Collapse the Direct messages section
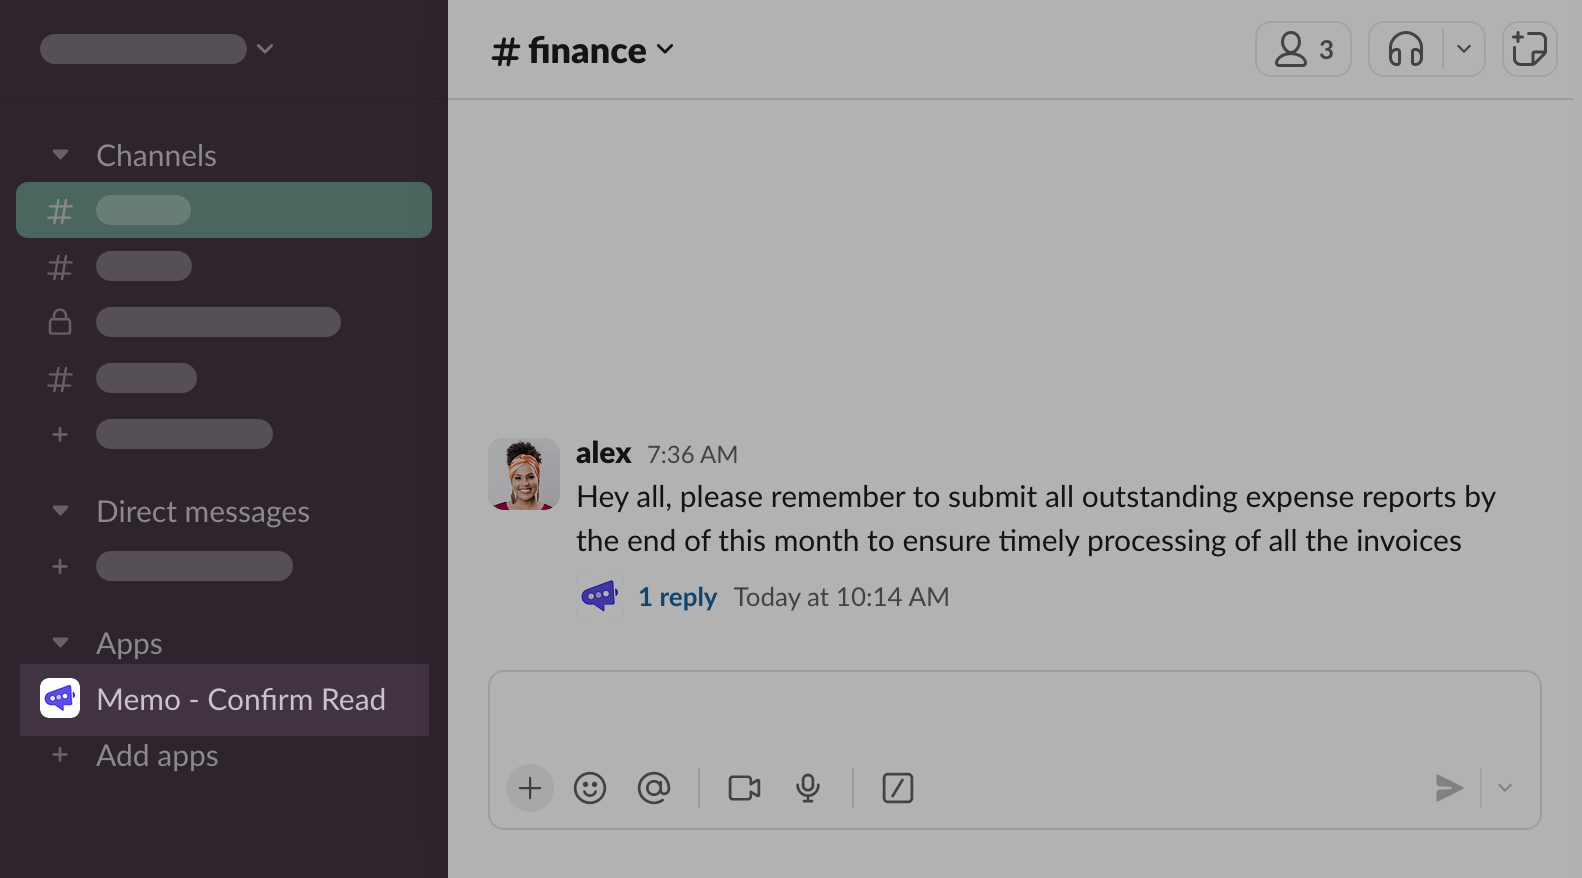This screenshot has height=878, width=1582. (61, 511)
